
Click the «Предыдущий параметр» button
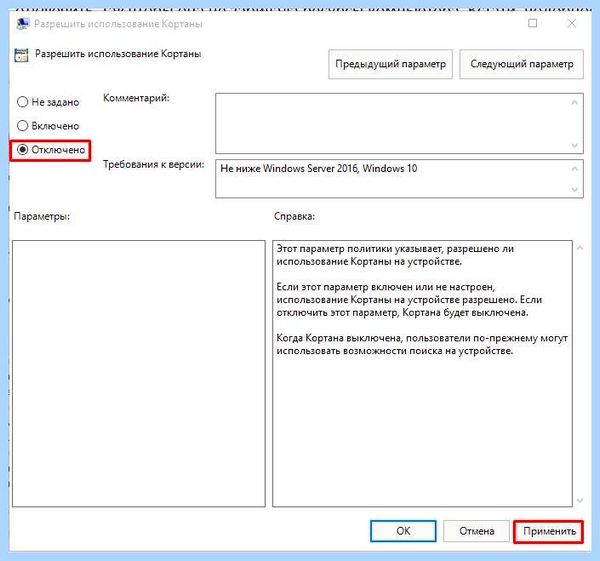click(390, 64)
